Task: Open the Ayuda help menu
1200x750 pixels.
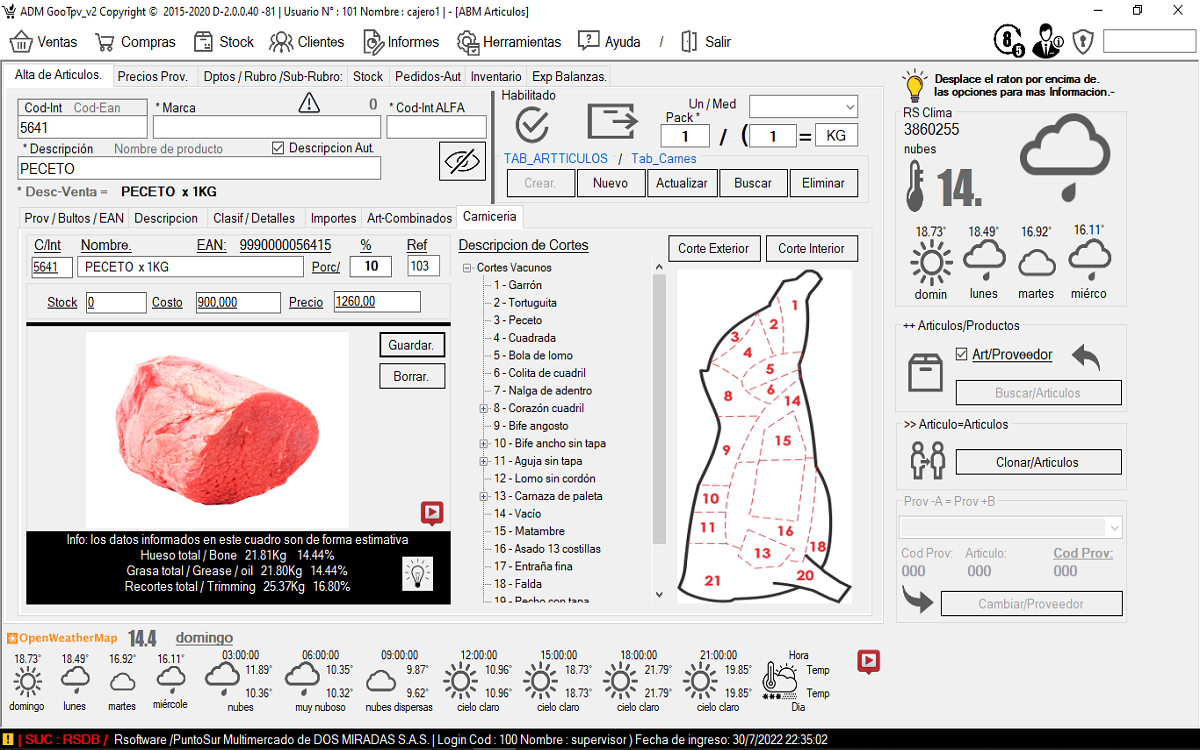Action: point(609,42)
